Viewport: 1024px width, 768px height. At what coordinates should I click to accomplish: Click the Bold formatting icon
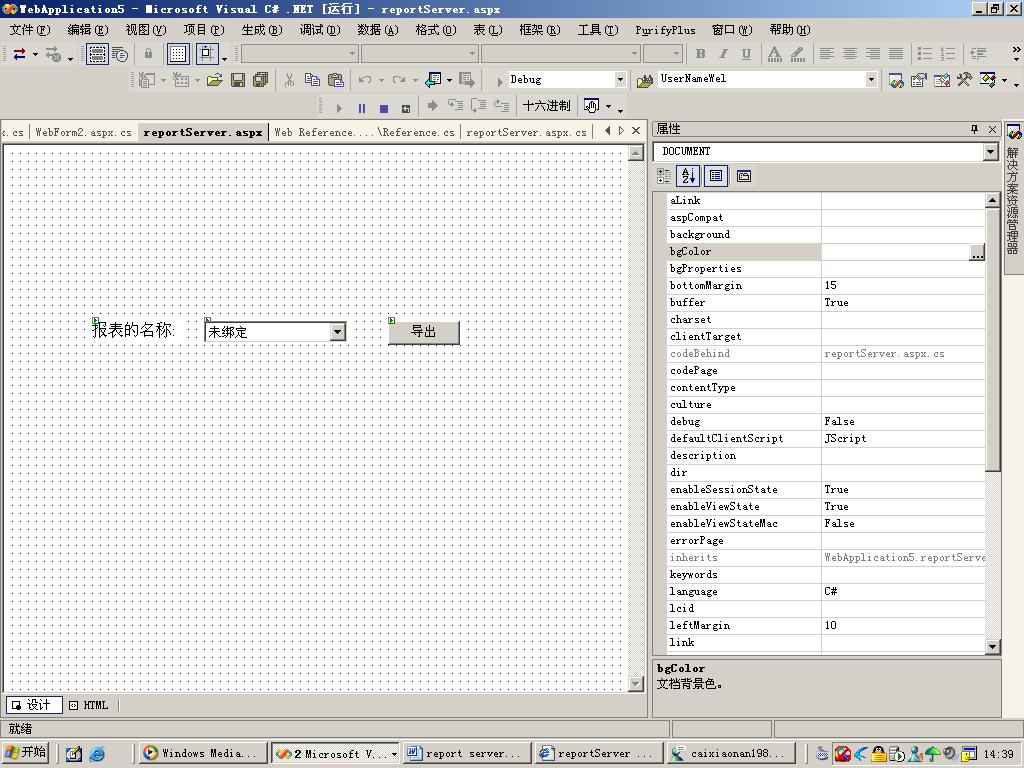point(700,54)
